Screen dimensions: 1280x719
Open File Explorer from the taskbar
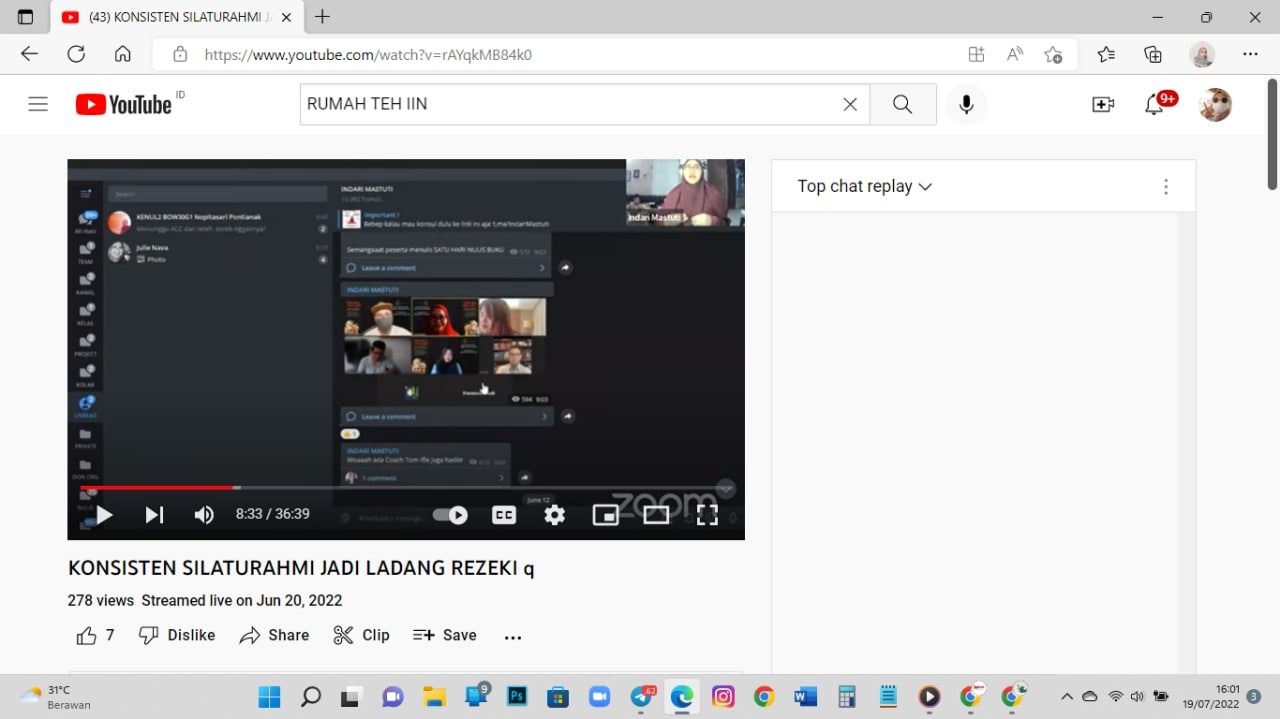(433, 697)
